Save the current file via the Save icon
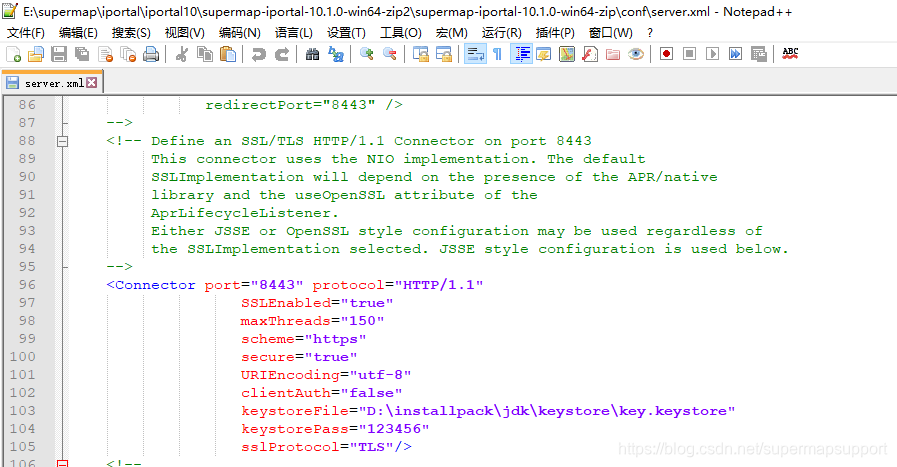The height and width of the screenshot is (467, 897). (x=59, y=54)
